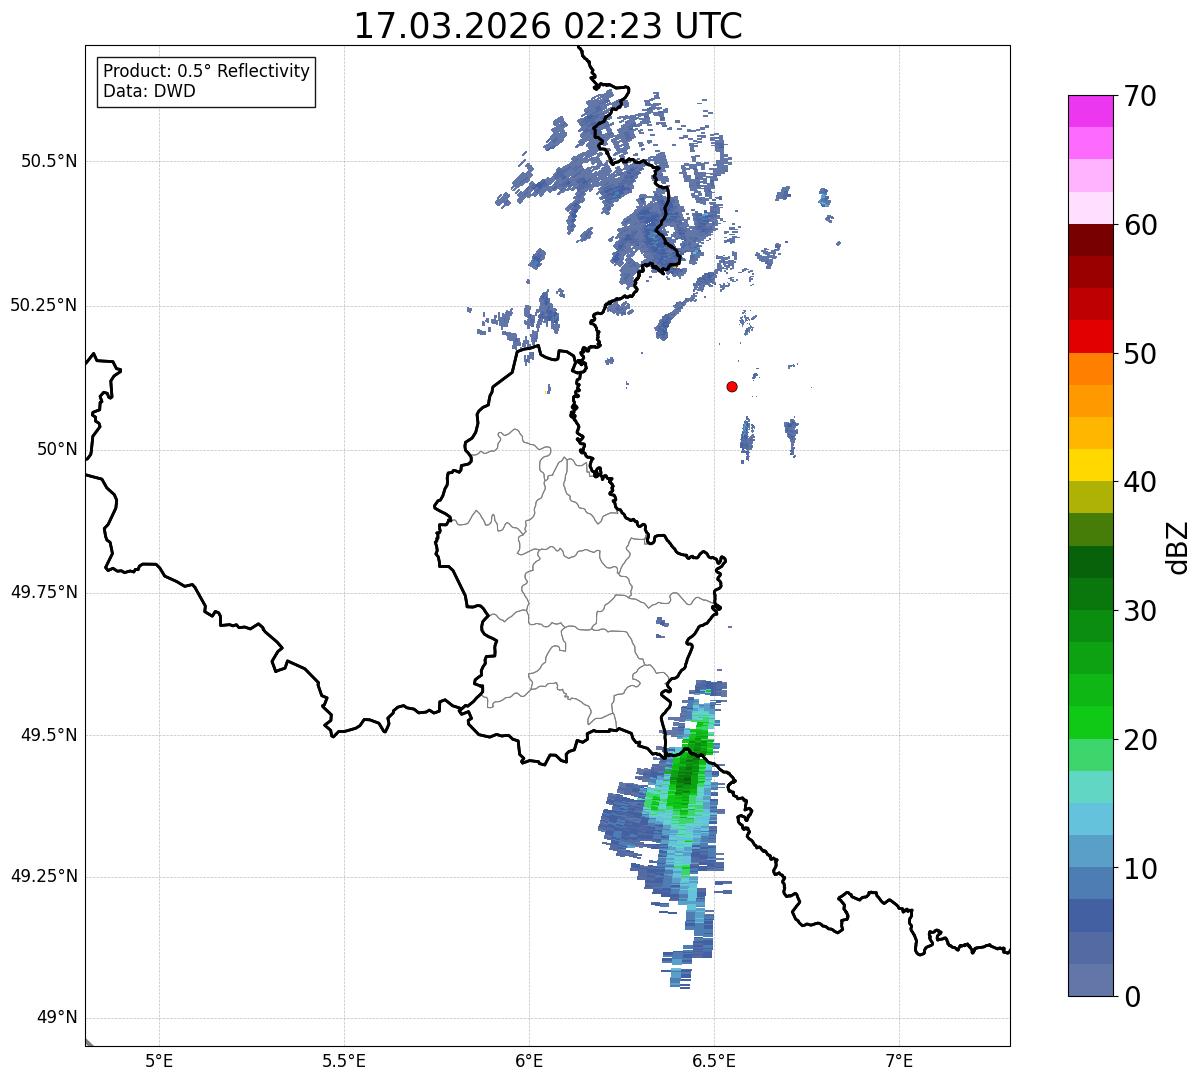Image resolution: width=1202 pixels, height=1081 pixels.
Task: Click the dBZ colorbar axis label
Action: pyautogui.click(x=1178, y=547)
